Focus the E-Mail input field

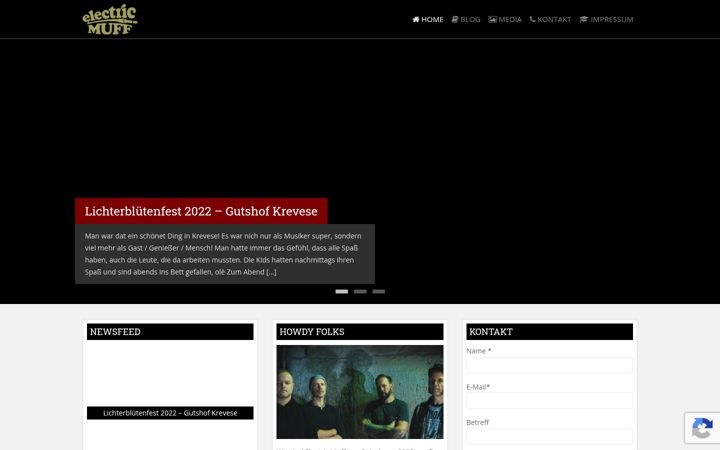click(x=550, y=401)
